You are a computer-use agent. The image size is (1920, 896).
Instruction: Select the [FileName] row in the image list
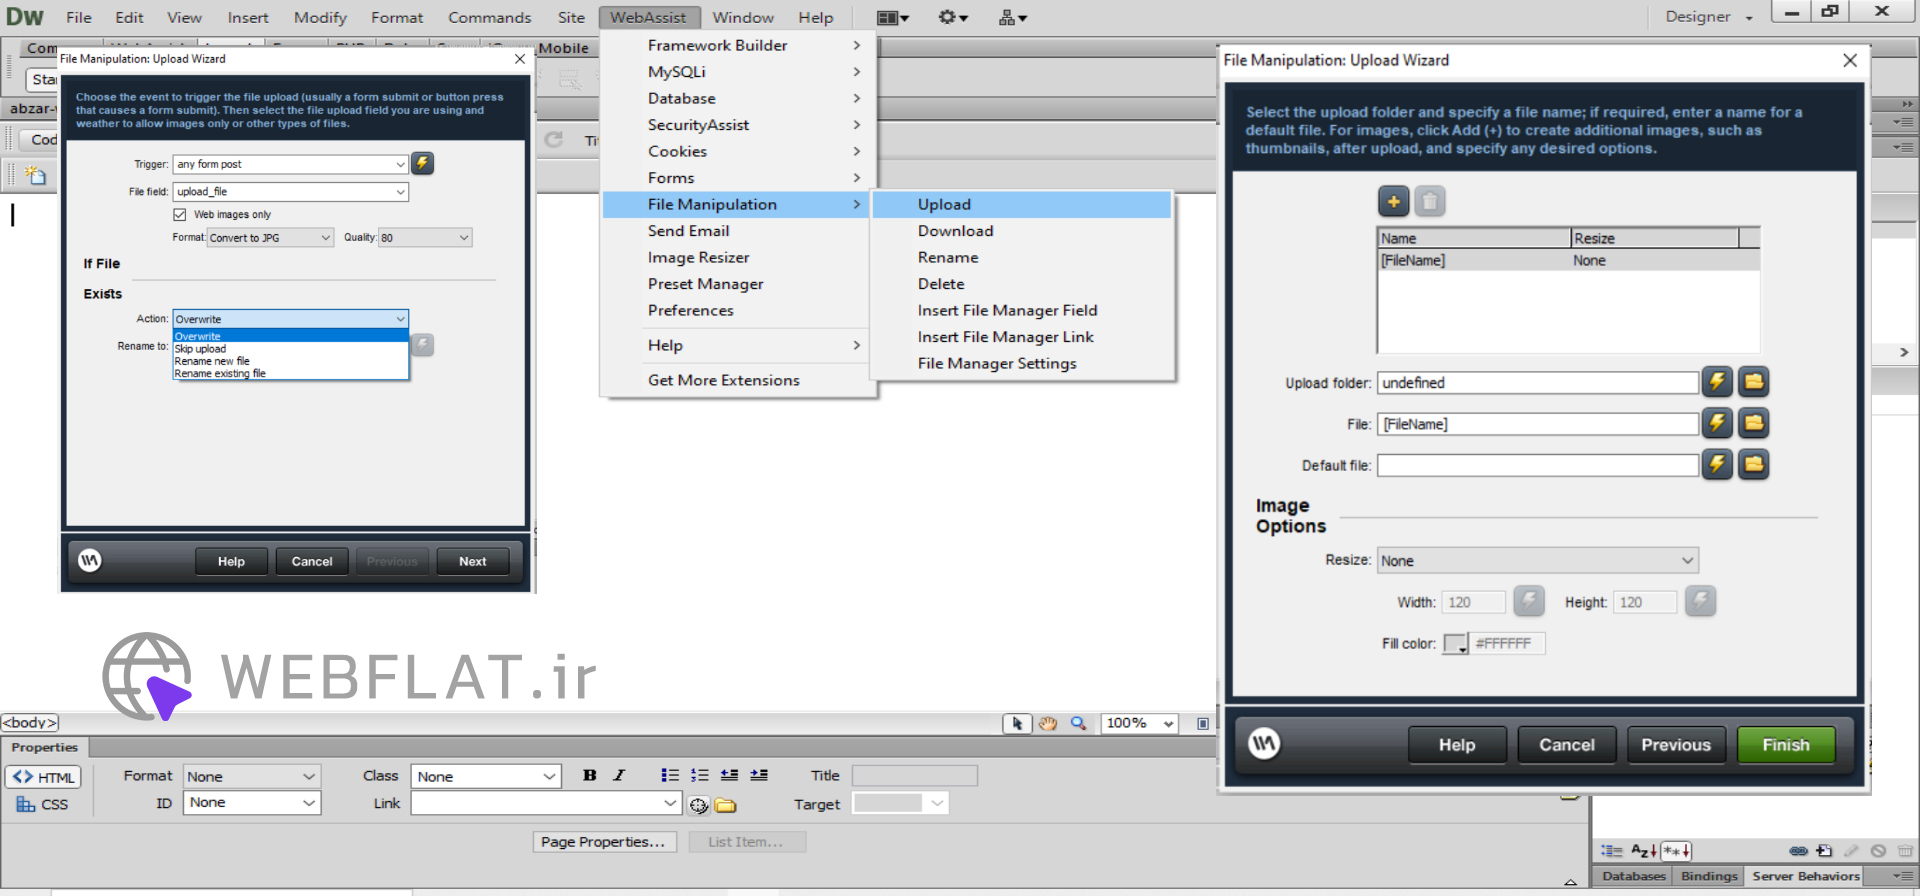pyautogui.click(x=1568, y=260)
